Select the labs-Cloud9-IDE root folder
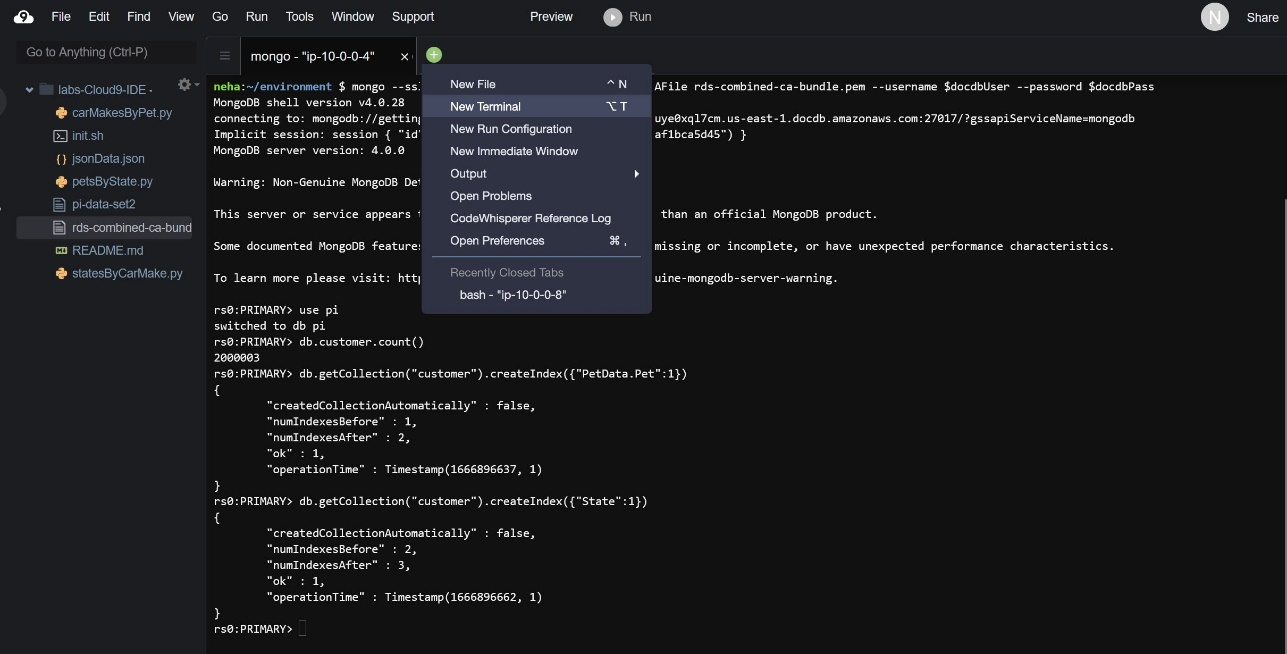 tap(103, 90)
